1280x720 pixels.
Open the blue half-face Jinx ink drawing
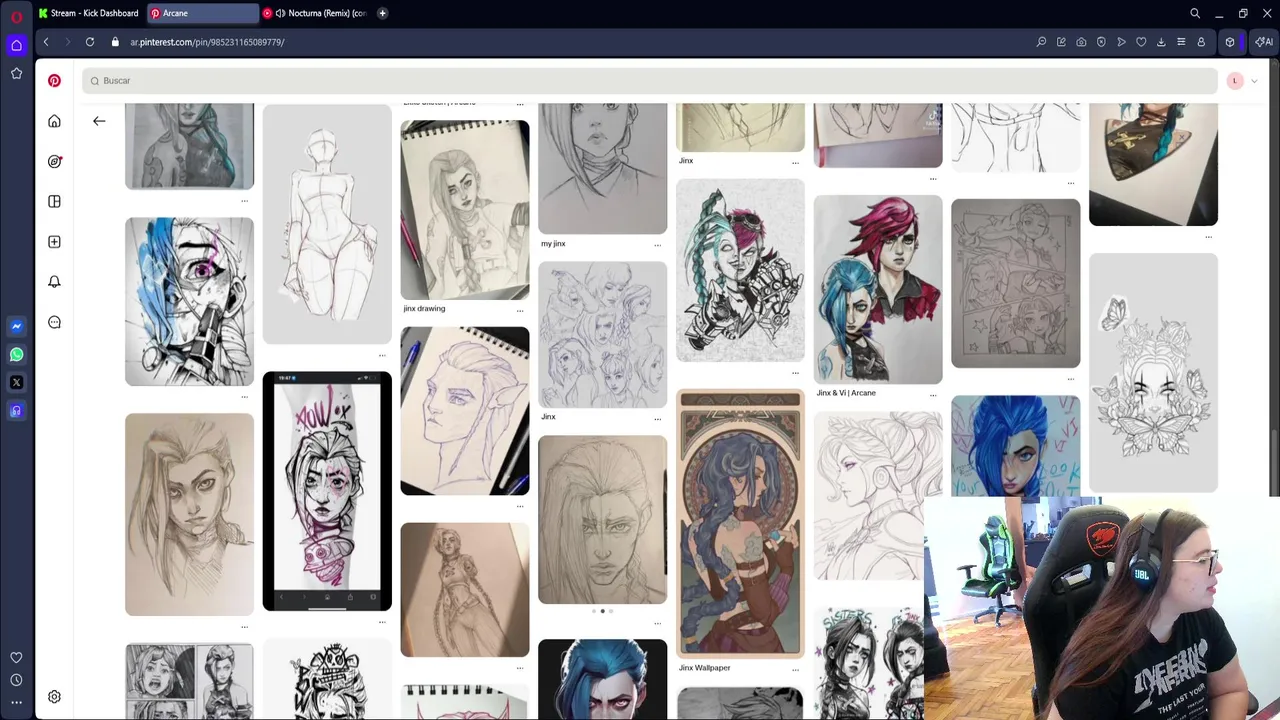point(189,301)
